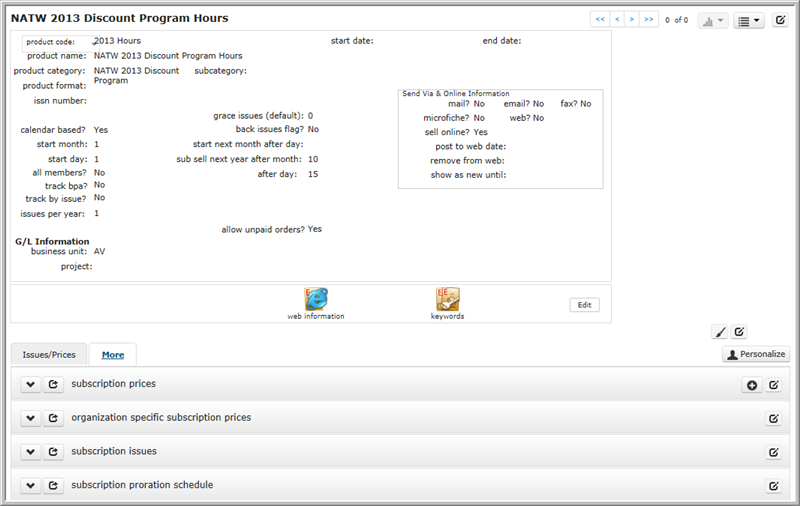The width and height of the screenshot is (800, 506).
Task: Click the 'sell online? Yes' value
Action: pyautogui.click(x=481, y=132)
